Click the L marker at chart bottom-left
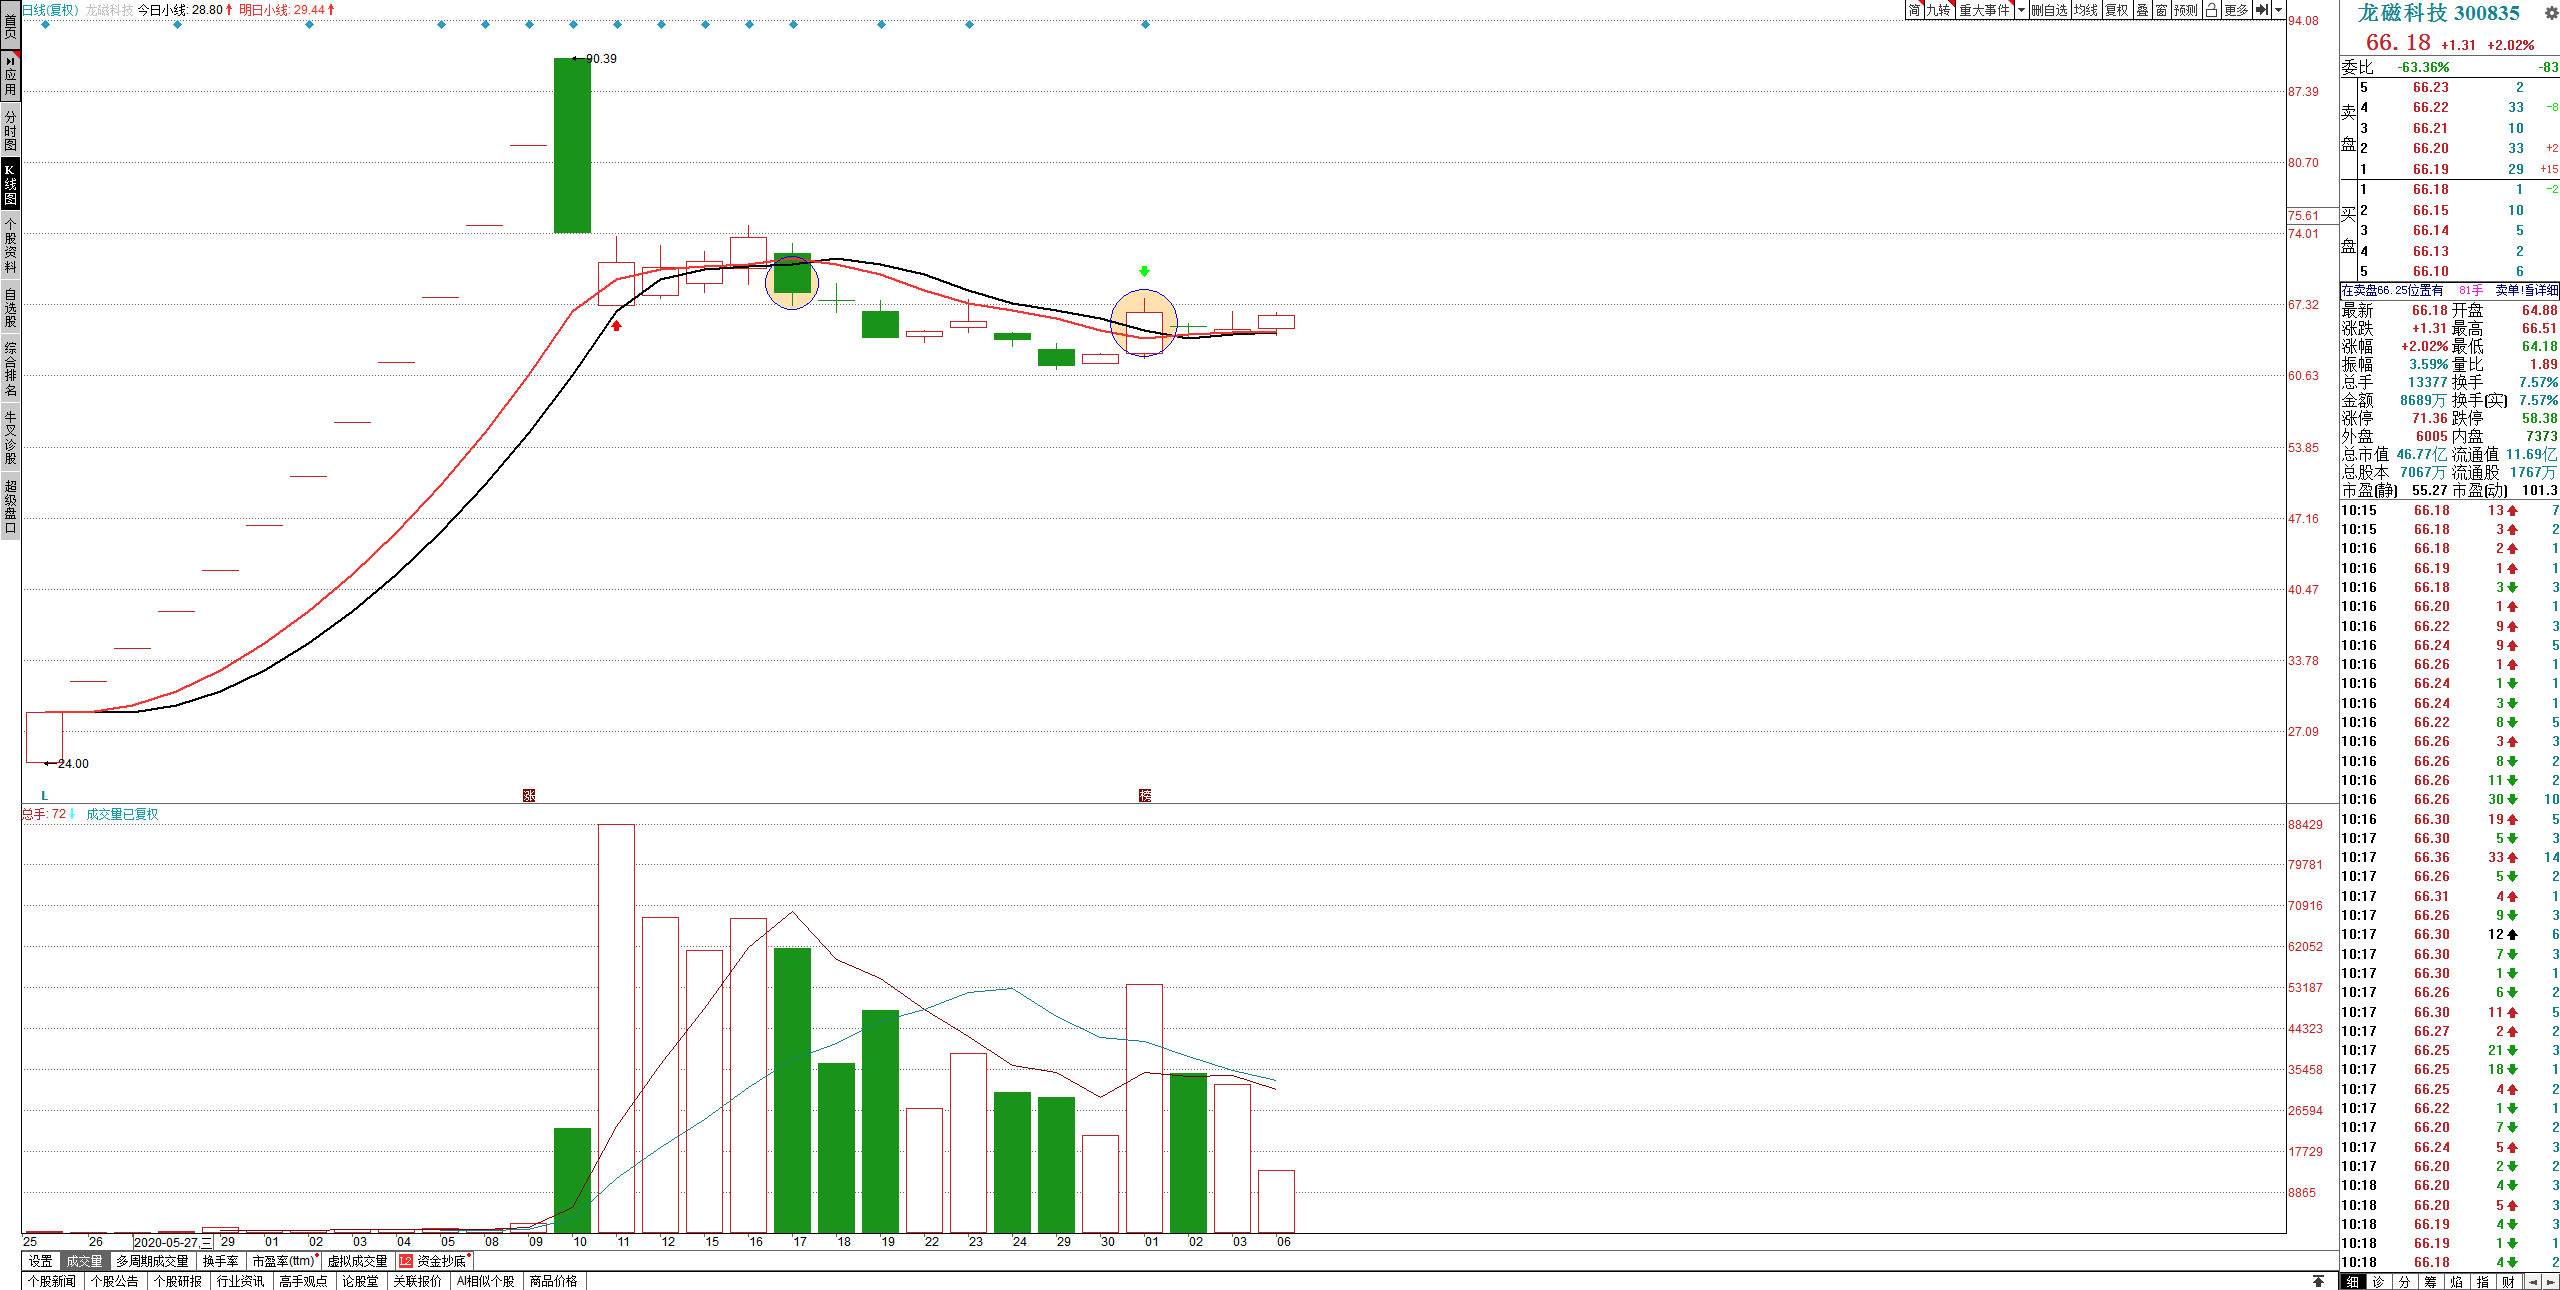This screenshot has width=2560, height=1290. coord(44,795)
